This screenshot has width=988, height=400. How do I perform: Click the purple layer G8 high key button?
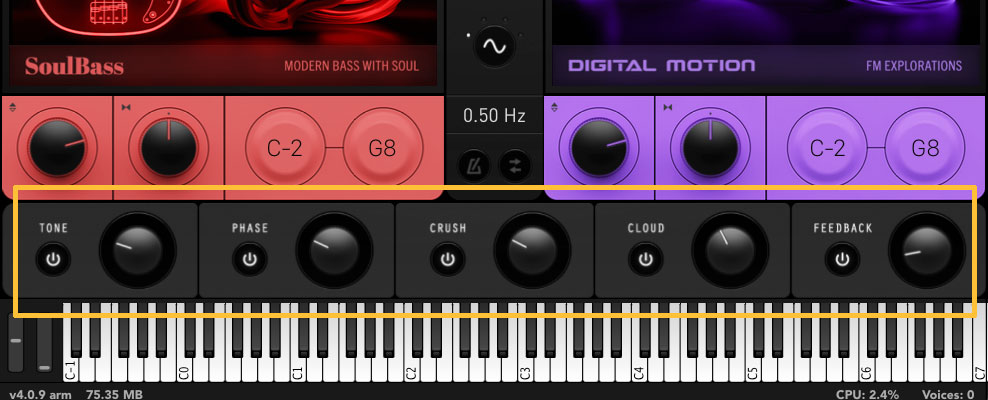[x=925, y=148]
